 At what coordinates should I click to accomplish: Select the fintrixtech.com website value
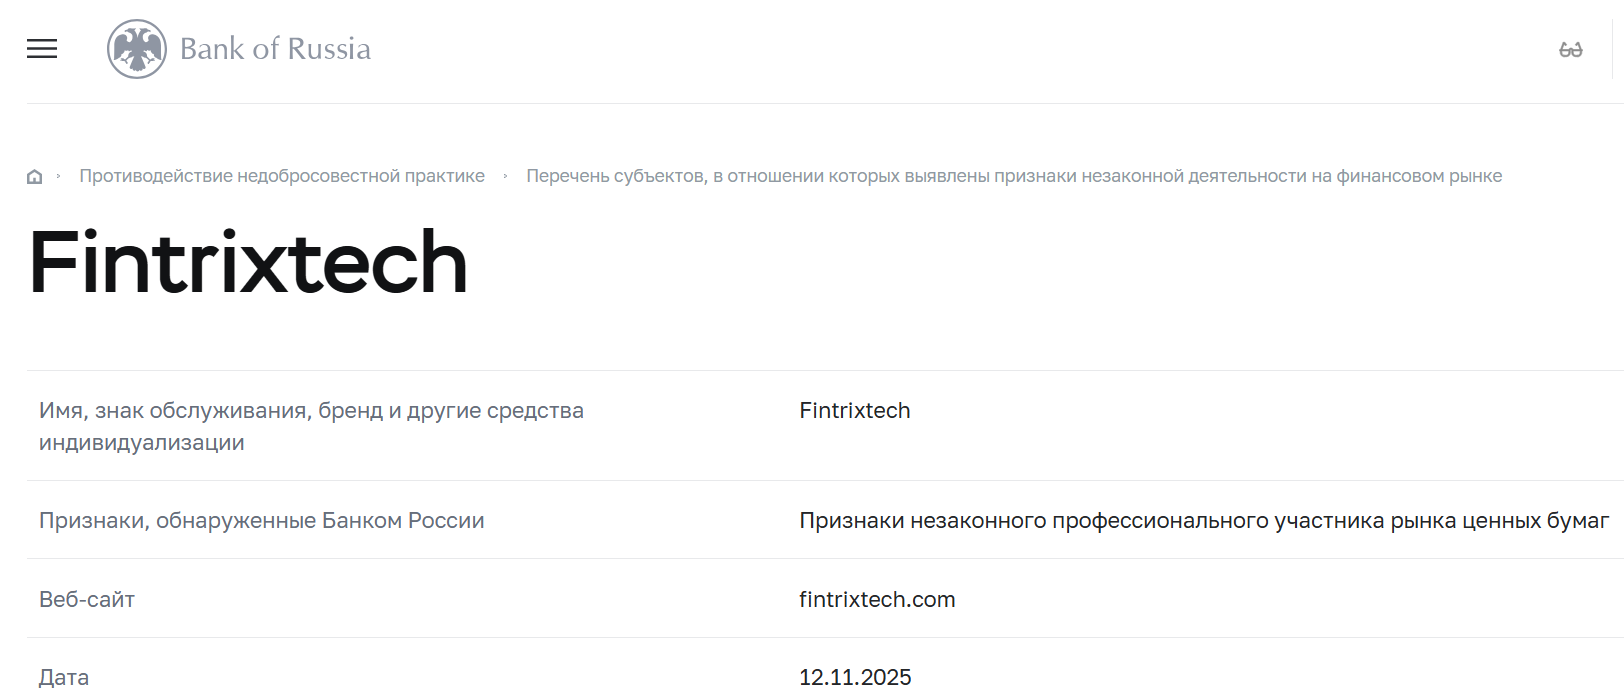[x=877, y=600]
